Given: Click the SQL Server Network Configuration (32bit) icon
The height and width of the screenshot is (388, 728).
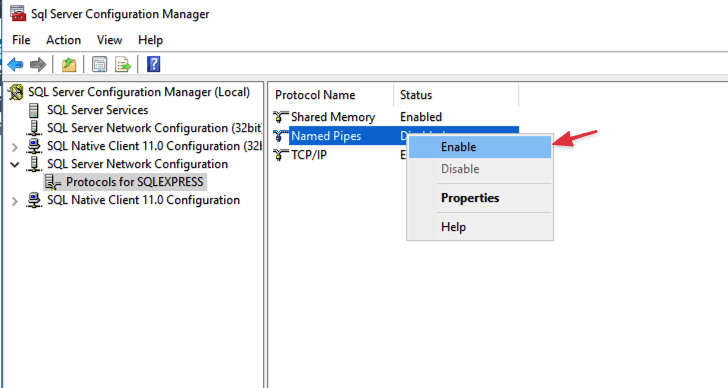Looking at the screenshot, I should (x=34, y=128).
